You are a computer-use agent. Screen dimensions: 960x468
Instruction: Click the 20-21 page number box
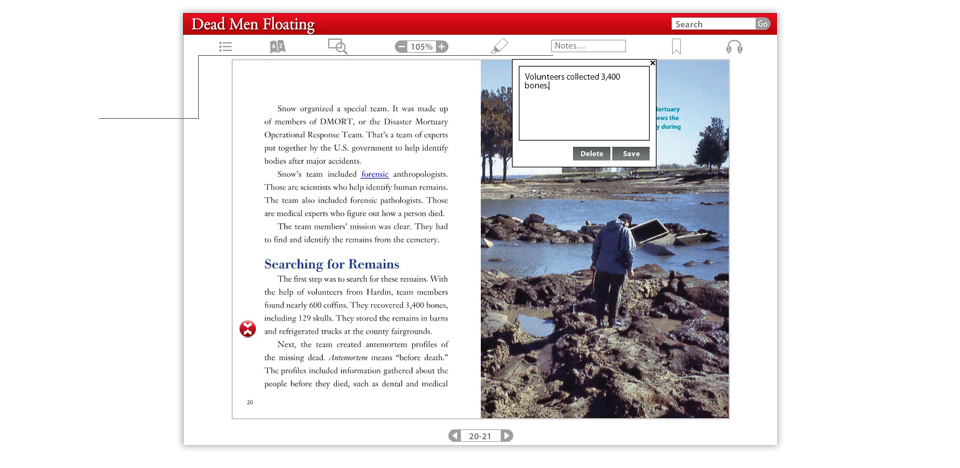(x=481, y=436)
